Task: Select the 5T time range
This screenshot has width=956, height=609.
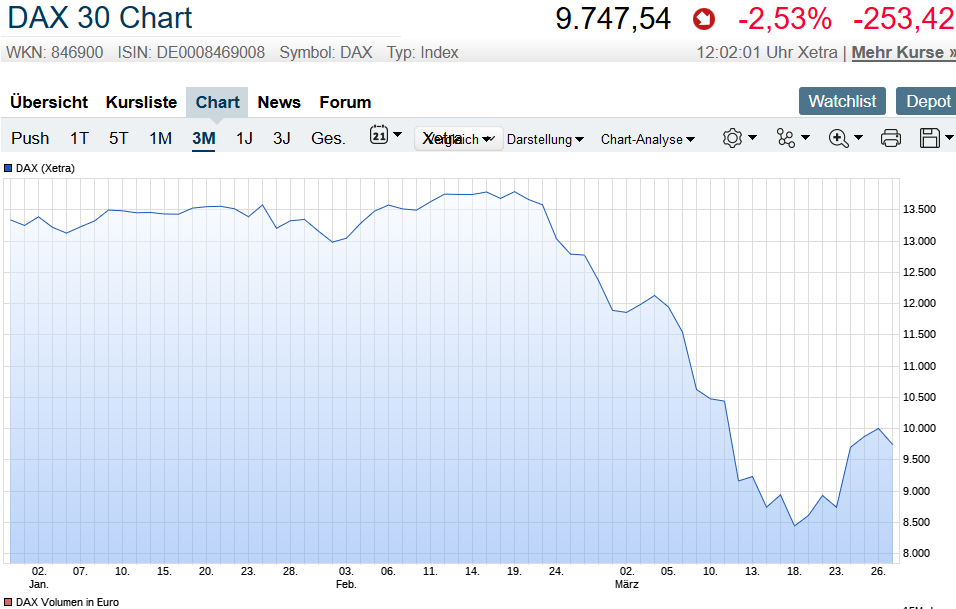Action: coord(119,138)
